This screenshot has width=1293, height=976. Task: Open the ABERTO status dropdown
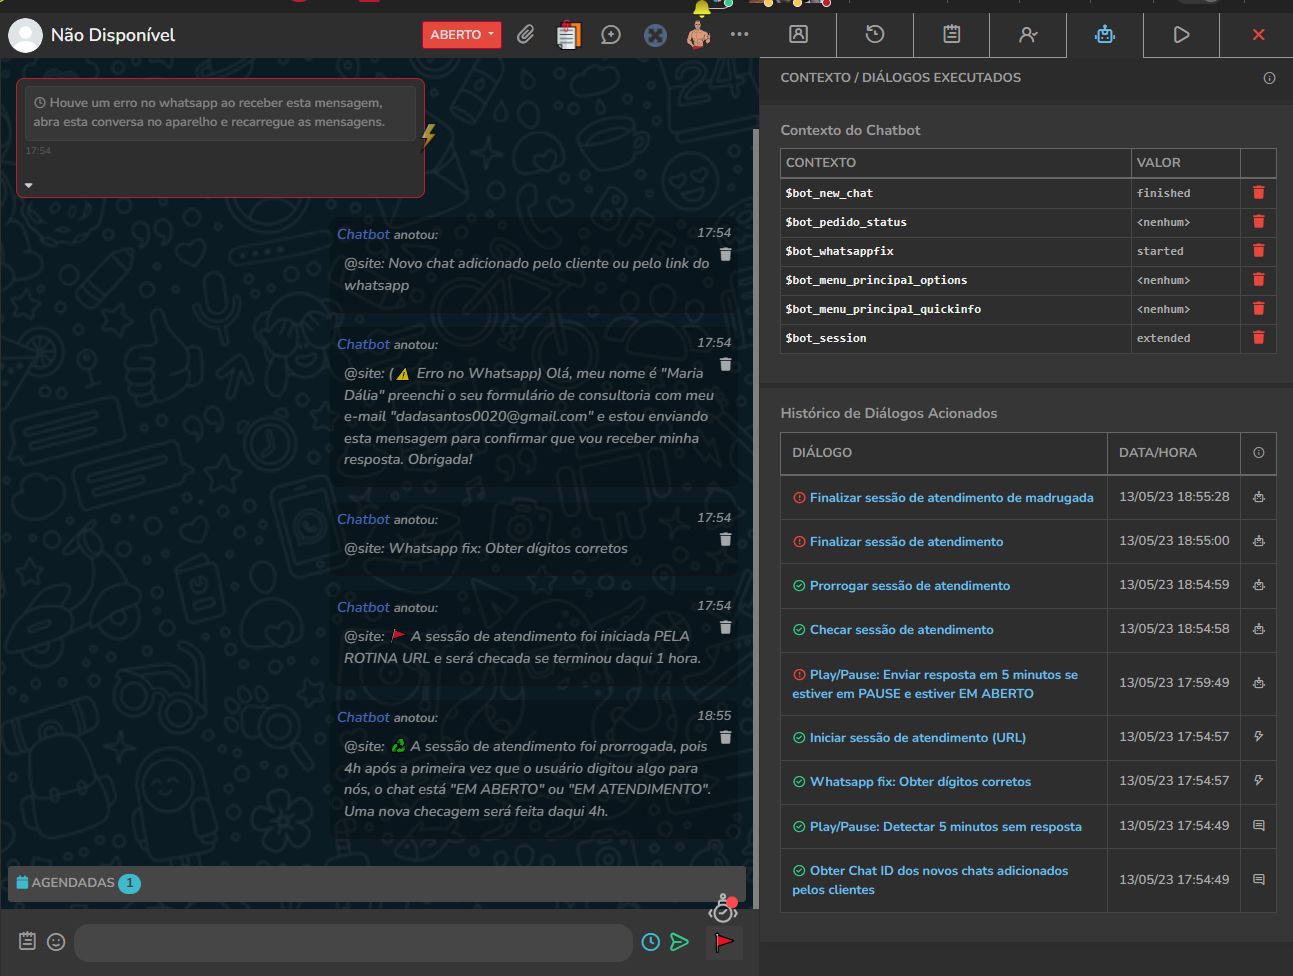point(461,35)
